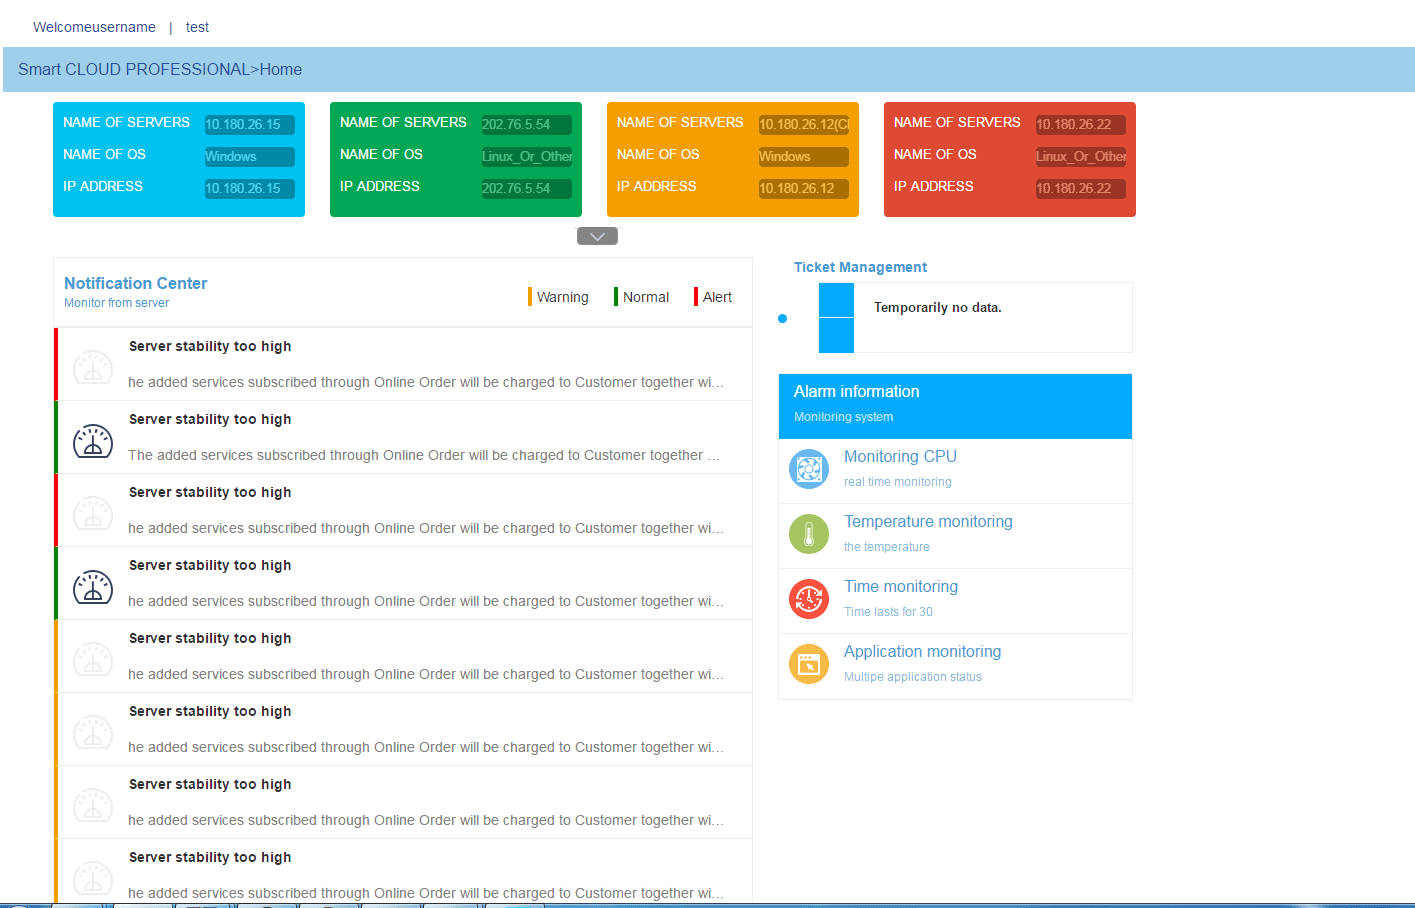Viewport: 1415px width, 908px height.
Task: Go to Home in the breadcrumb
Action: coord(281,69)
